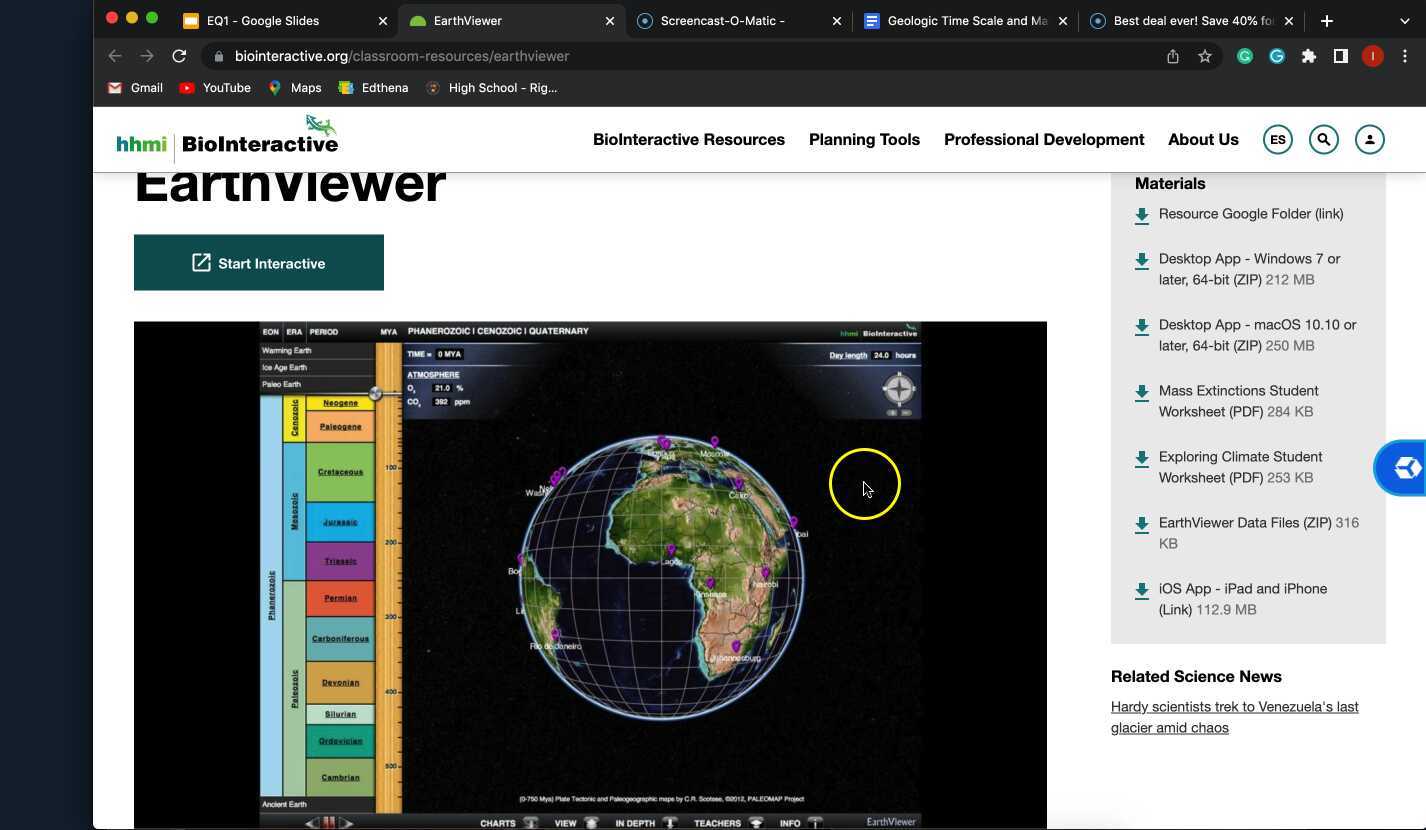Viewport: 1426px width, 830px height.
Task: Click the address bar URL field
Action: (x=680, y=56)
